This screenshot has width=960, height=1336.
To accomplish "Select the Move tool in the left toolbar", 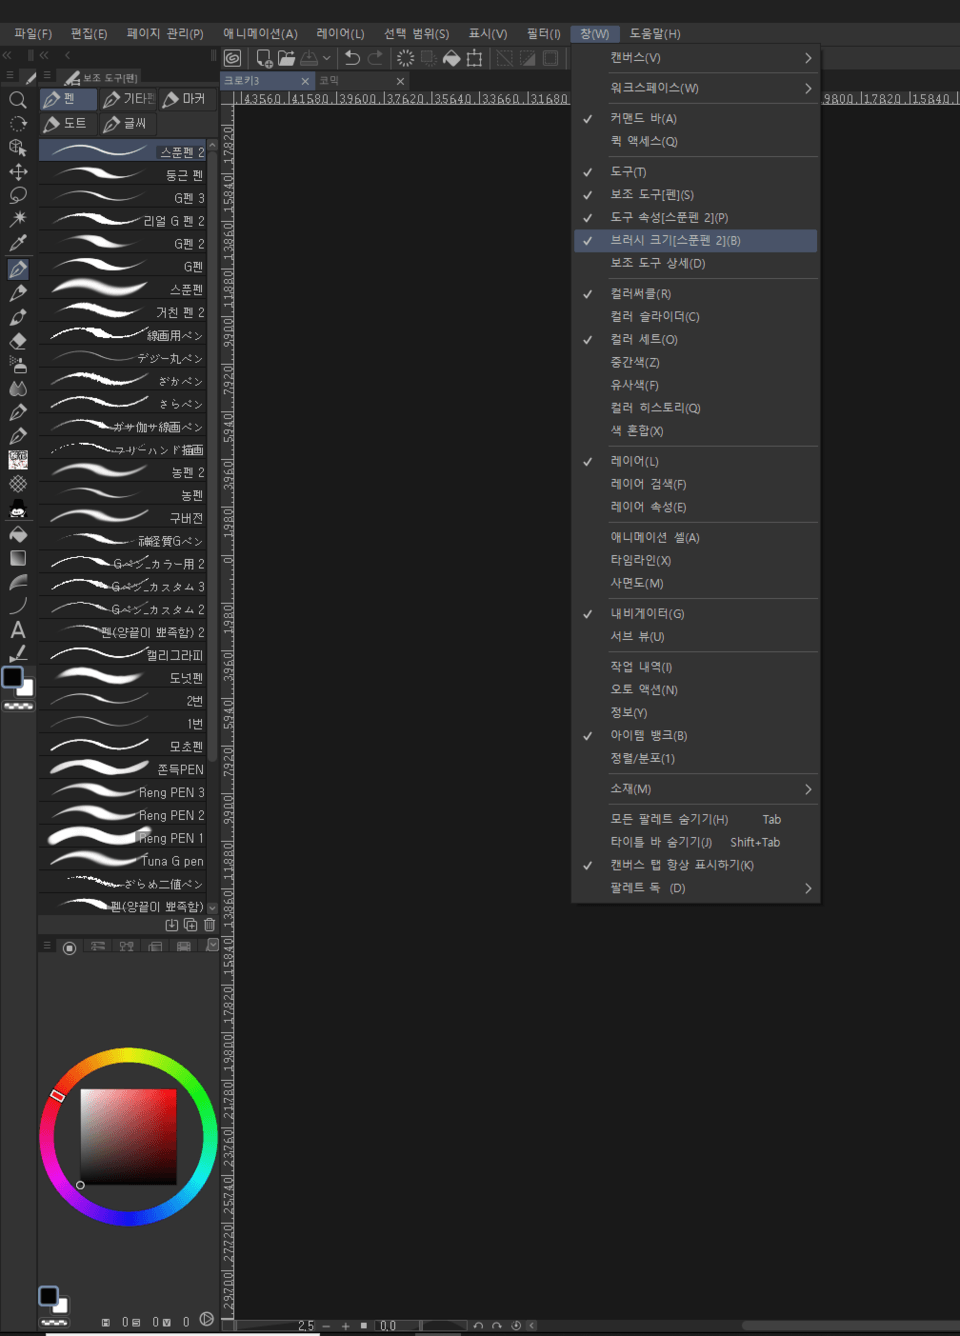I will click(x=17, y=171).
